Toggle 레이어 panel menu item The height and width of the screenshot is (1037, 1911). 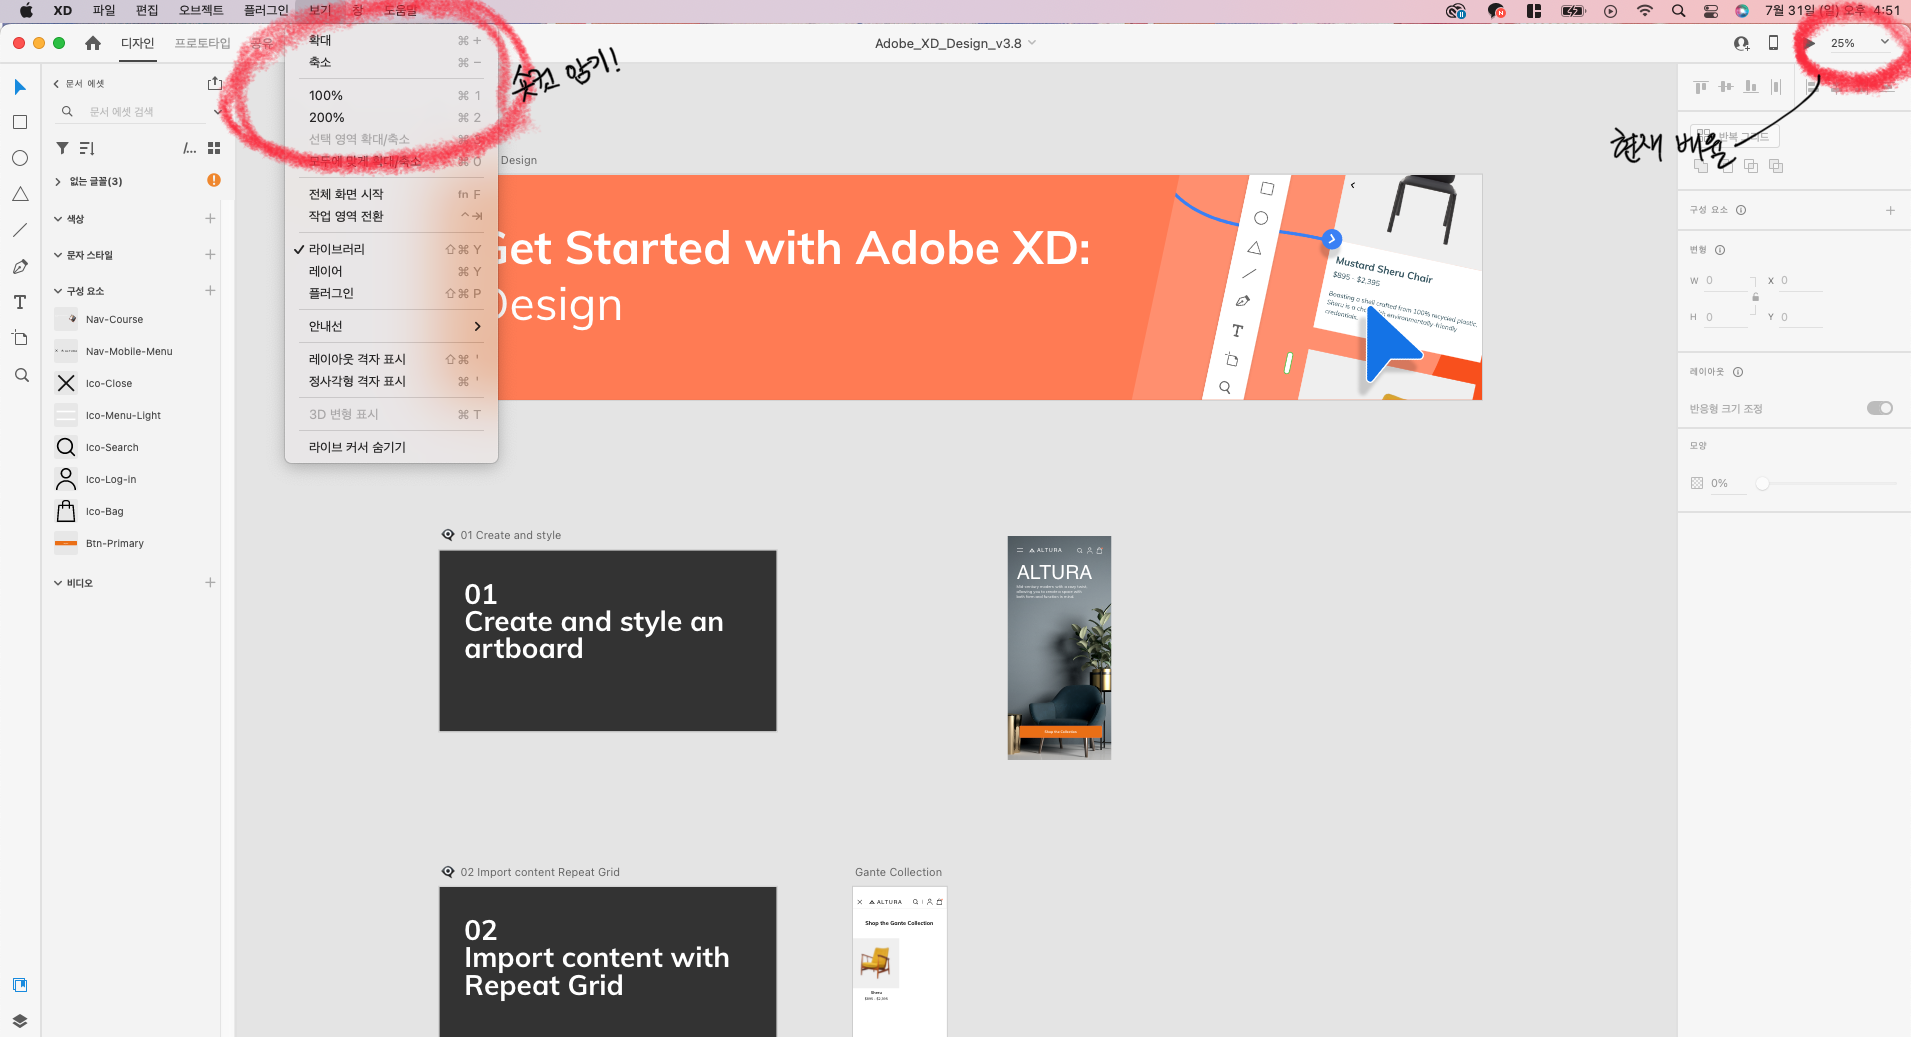(x=391, y=271)
